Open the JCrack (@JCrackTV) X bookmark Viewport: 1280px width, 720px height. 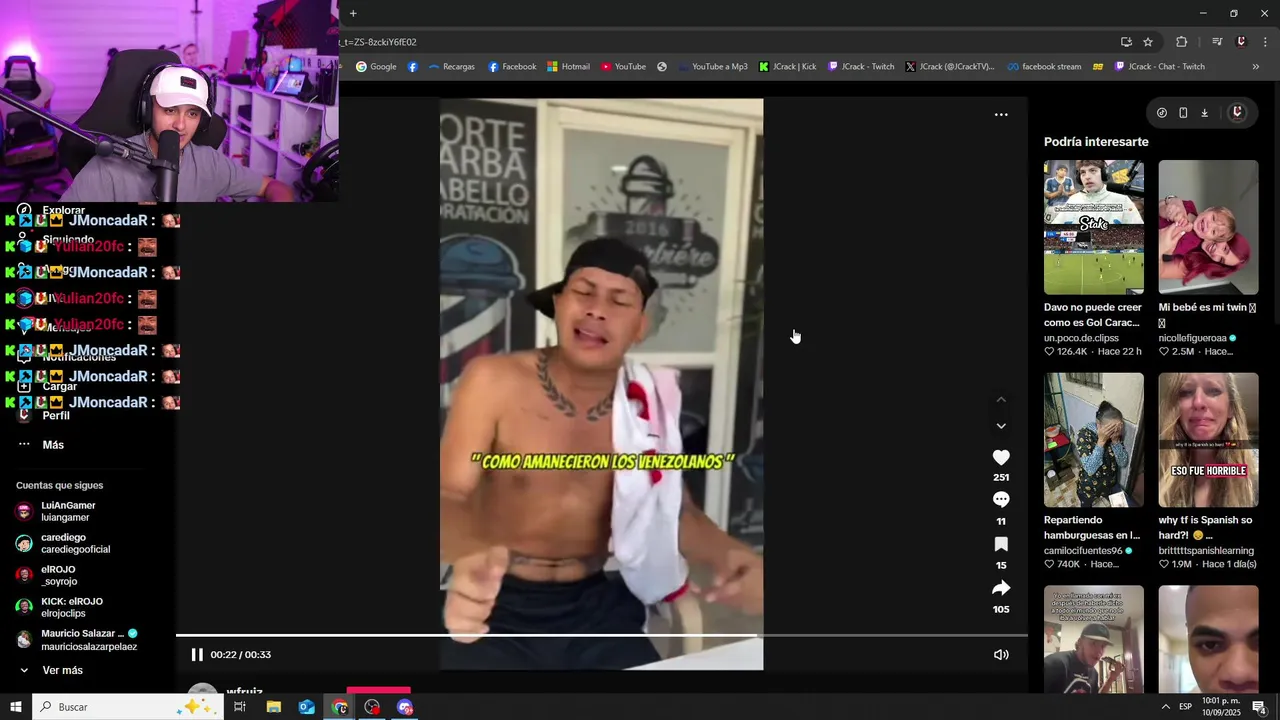950,67
